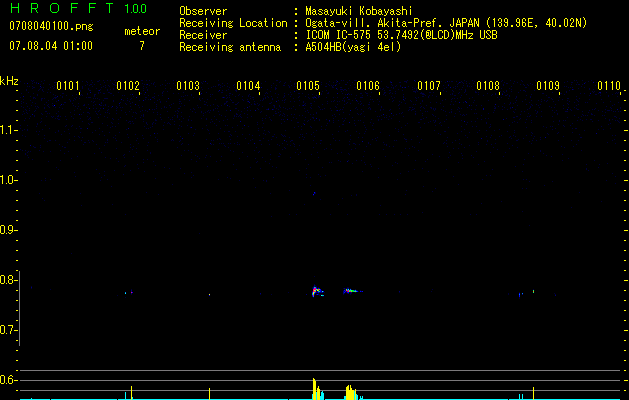Click observer name Masayuki Kobayashi

(x=359, y=11)
